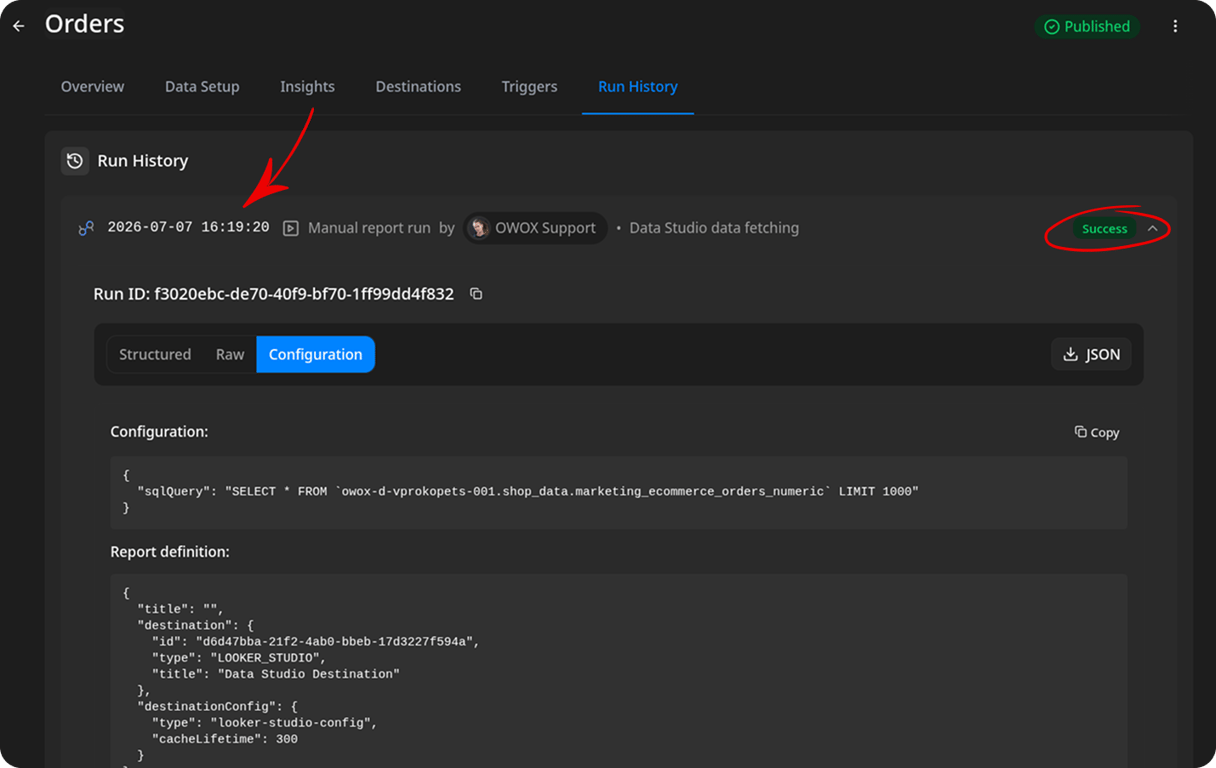
Task: Go back using the arrow beside Orders
Action: click(18, 26)
